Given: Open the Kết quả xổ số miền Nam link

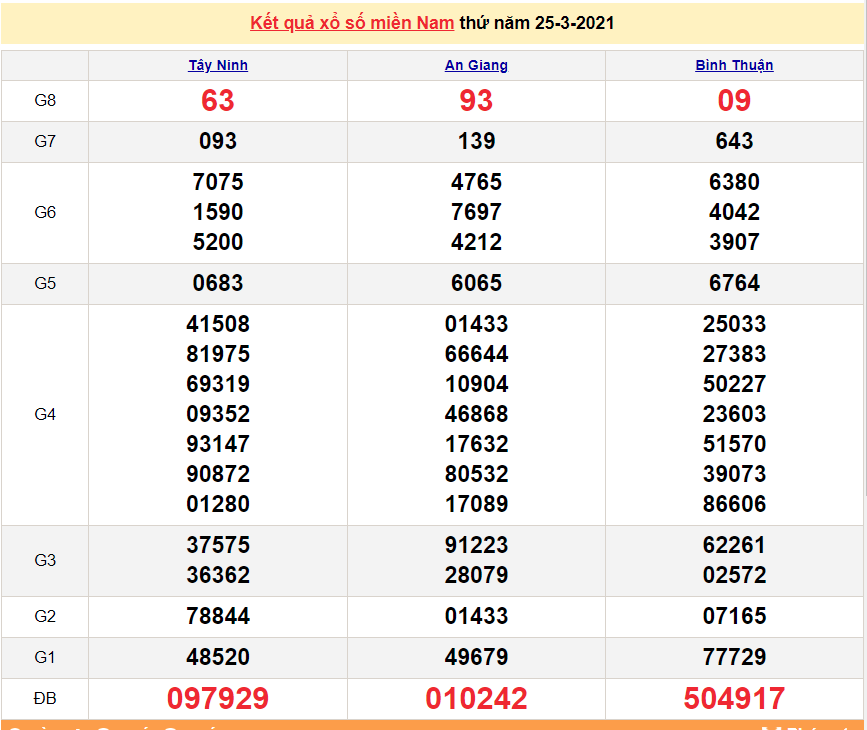Looking at the screenshot, I should 352,22.
